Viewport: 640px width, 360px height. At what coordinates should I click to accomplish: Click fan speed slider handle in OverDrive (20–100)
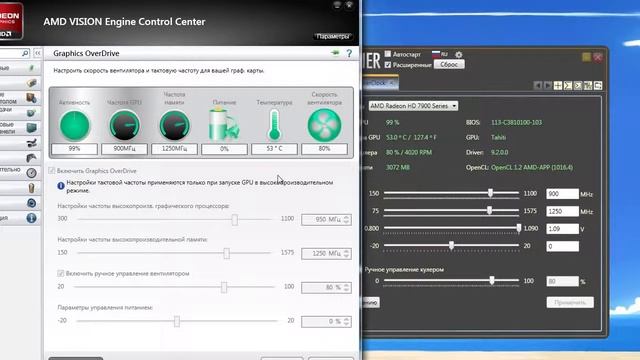[x=224, y=287]
